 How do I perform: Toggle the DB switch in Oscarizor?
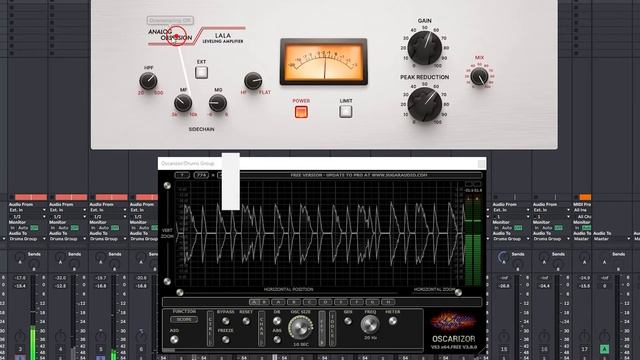(277, 321)
